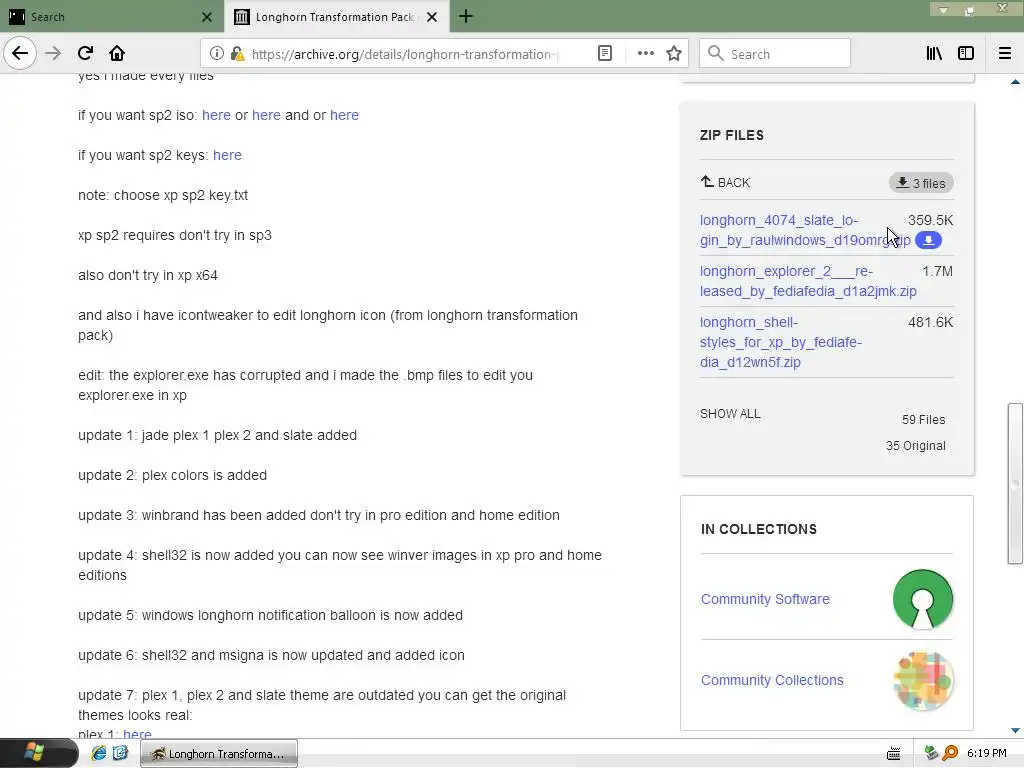Image resolution: width=1024 pixels, height=768 pixels.
Task: Click the Community Software green logo thumbnail
Action: pos(922,599)
